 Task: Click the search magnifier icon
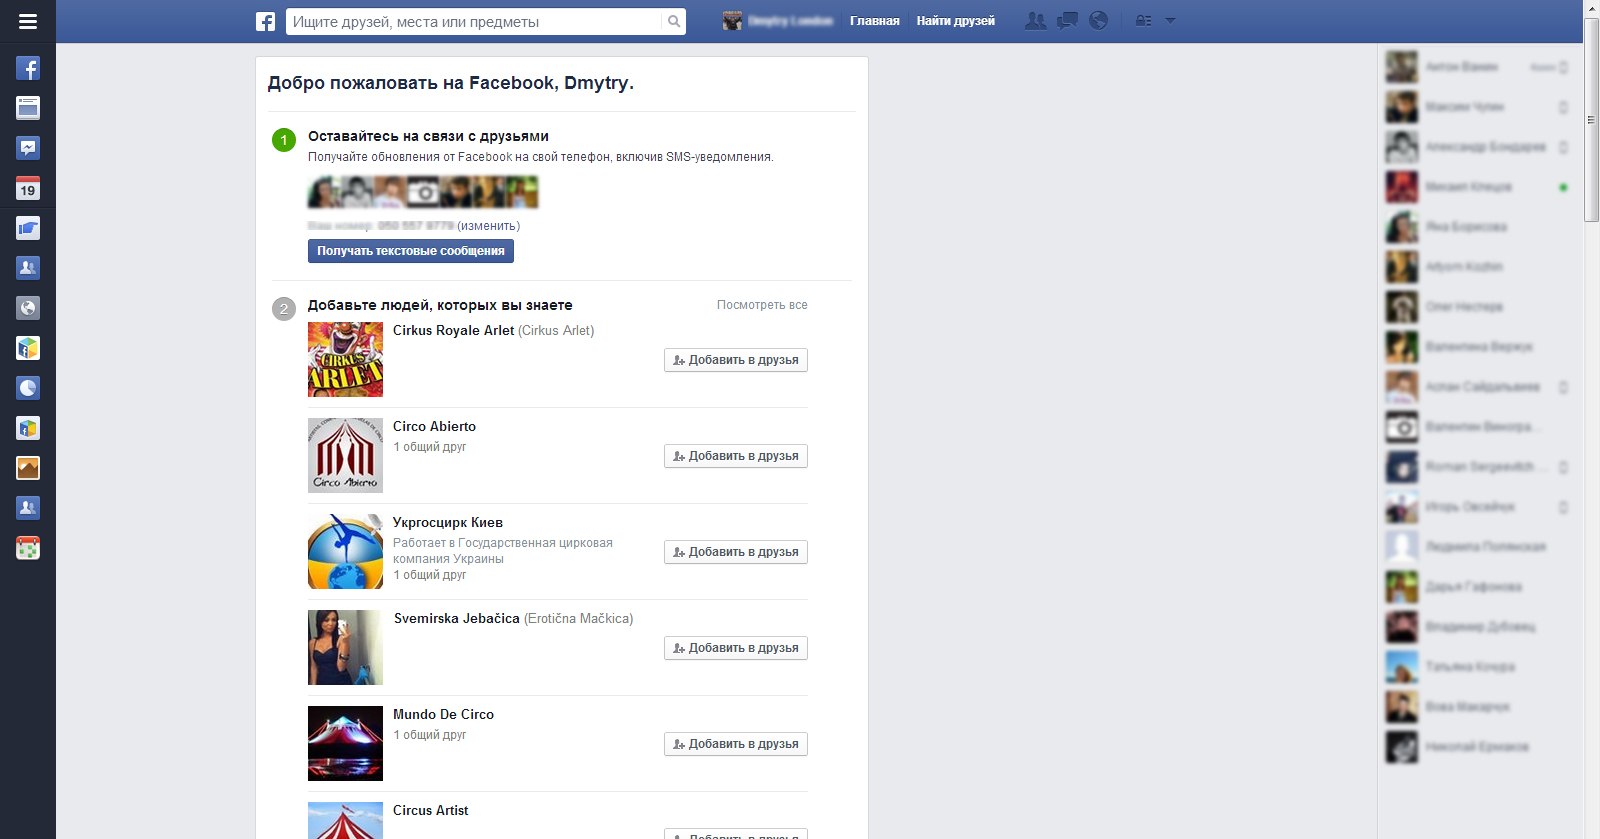point(674,21)
